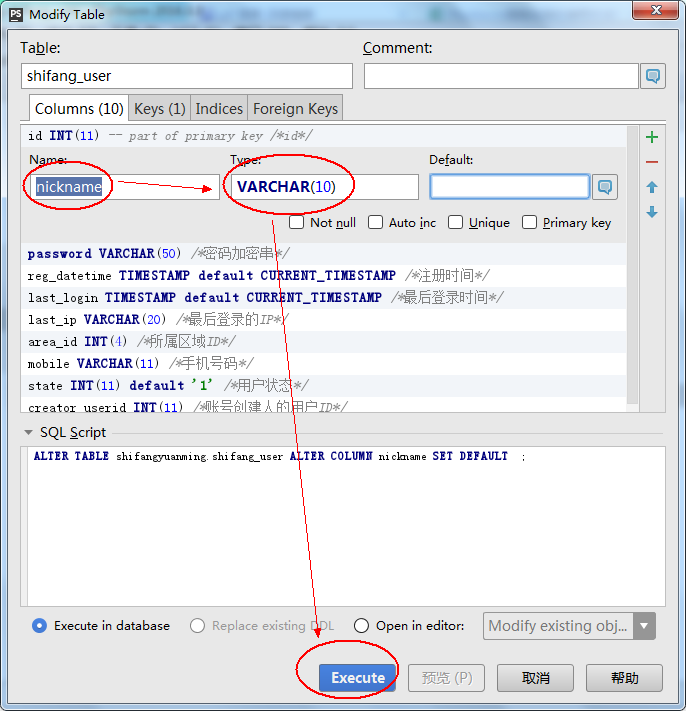Viewport: 686px width, 711px height.
Task: Open the expand editor icon beside Comment field
Action: pyautogui.click(x=653, y=76)
